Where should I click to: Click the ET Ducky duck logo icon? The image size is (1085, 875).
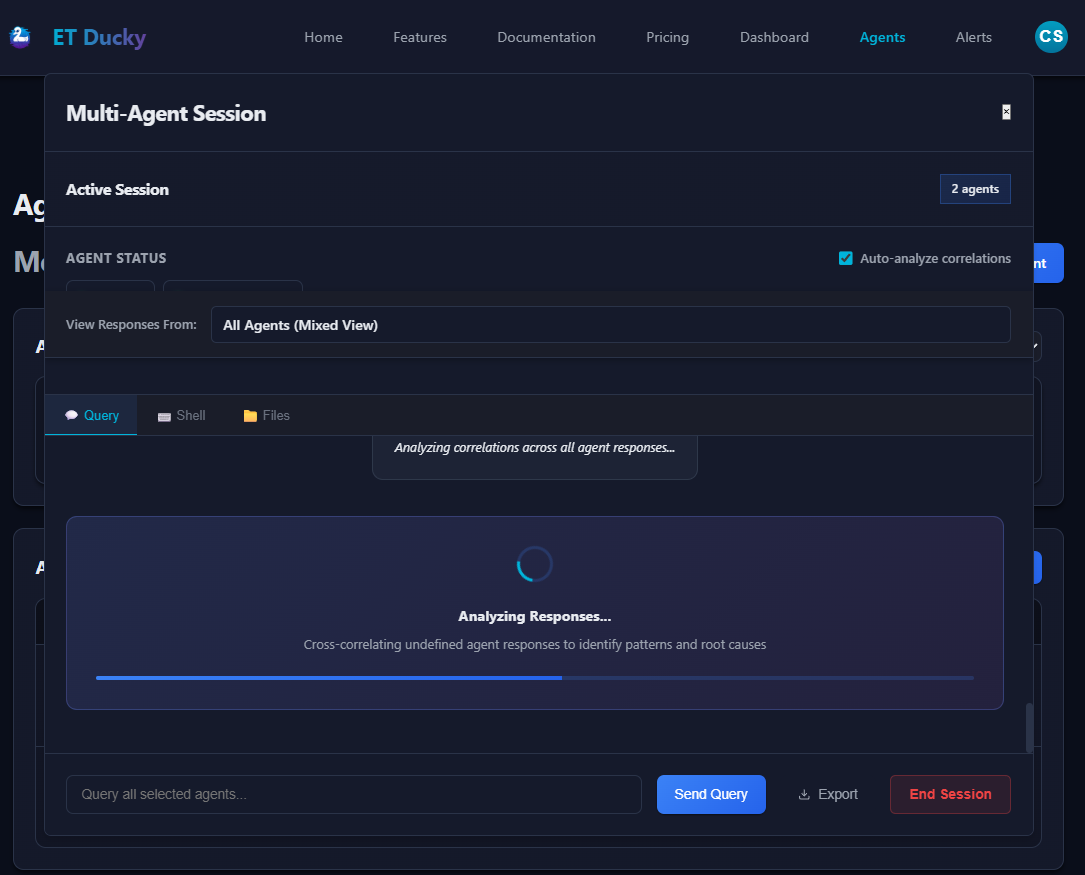point(20,37)
